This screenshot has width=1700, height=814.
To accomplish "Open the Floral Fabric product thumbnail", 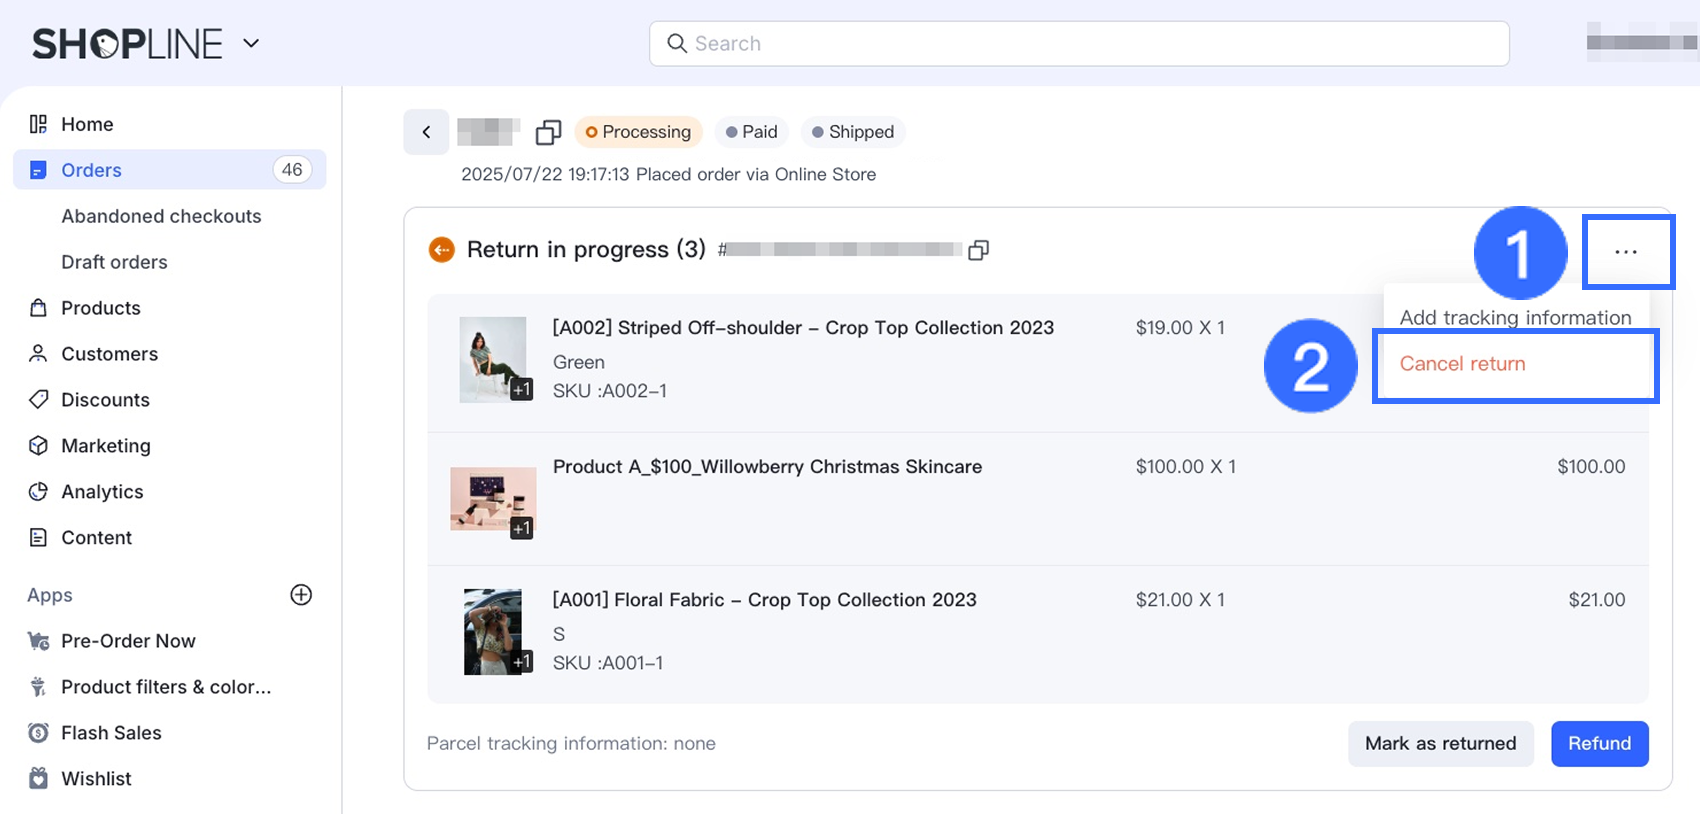I will tap(493, 631).
